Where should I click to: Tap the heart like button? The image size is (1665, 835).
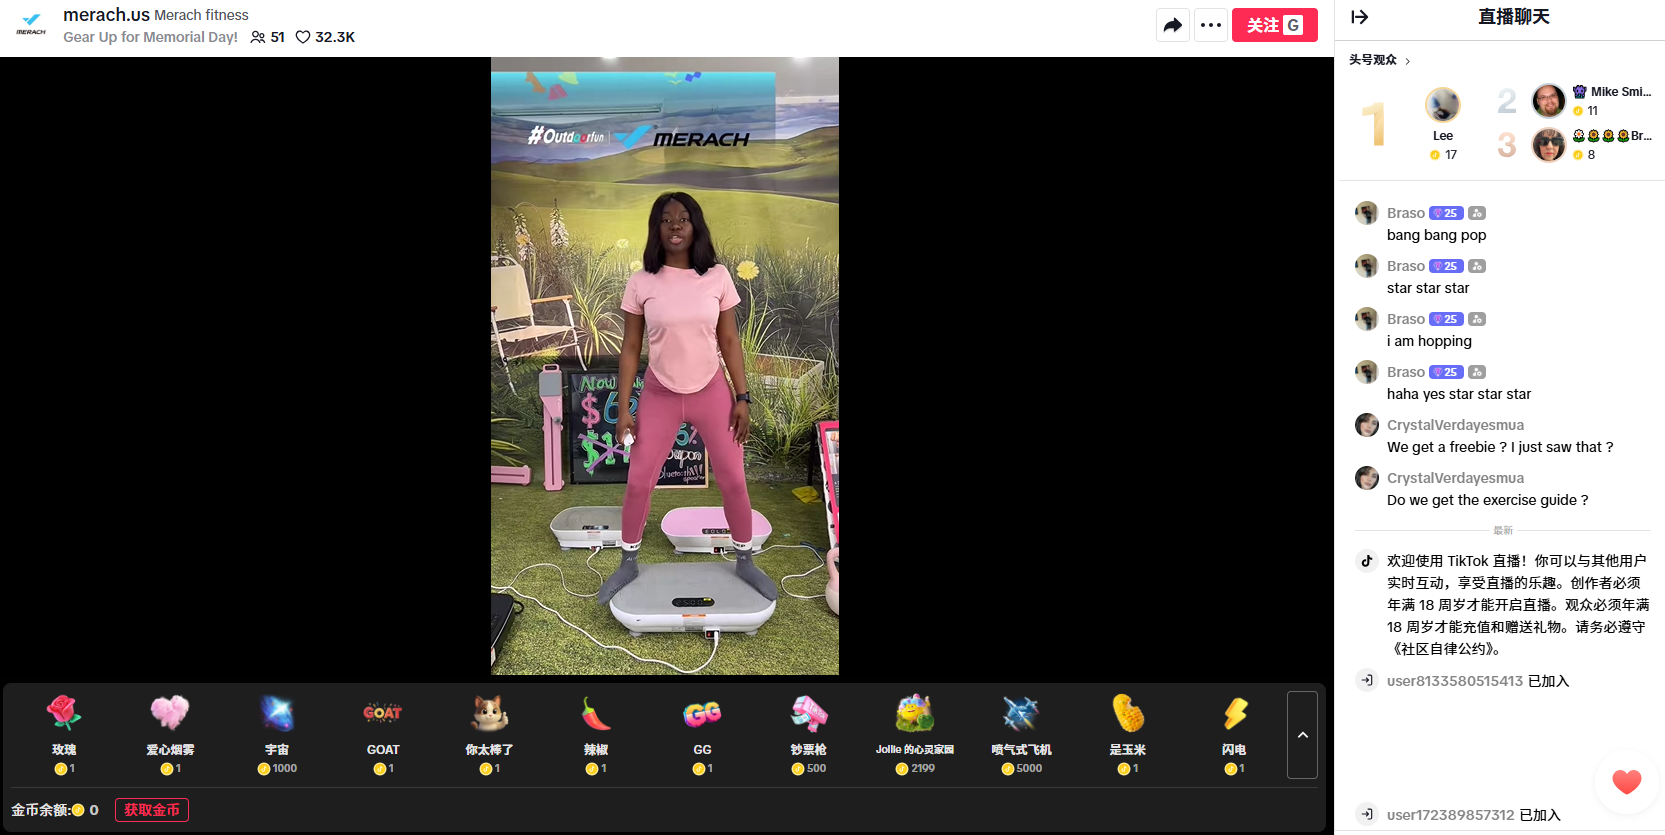(x=1626, y=781)
